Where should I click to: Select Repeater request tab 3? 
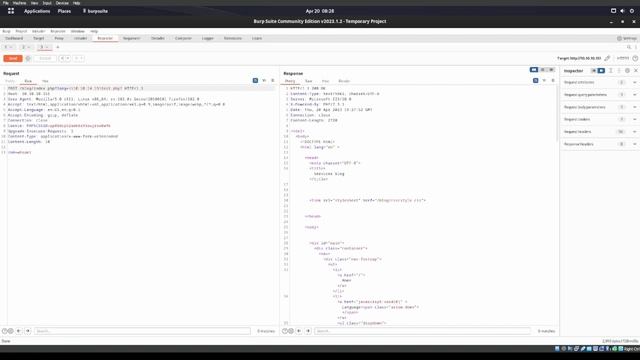click(x=44, y=47)
